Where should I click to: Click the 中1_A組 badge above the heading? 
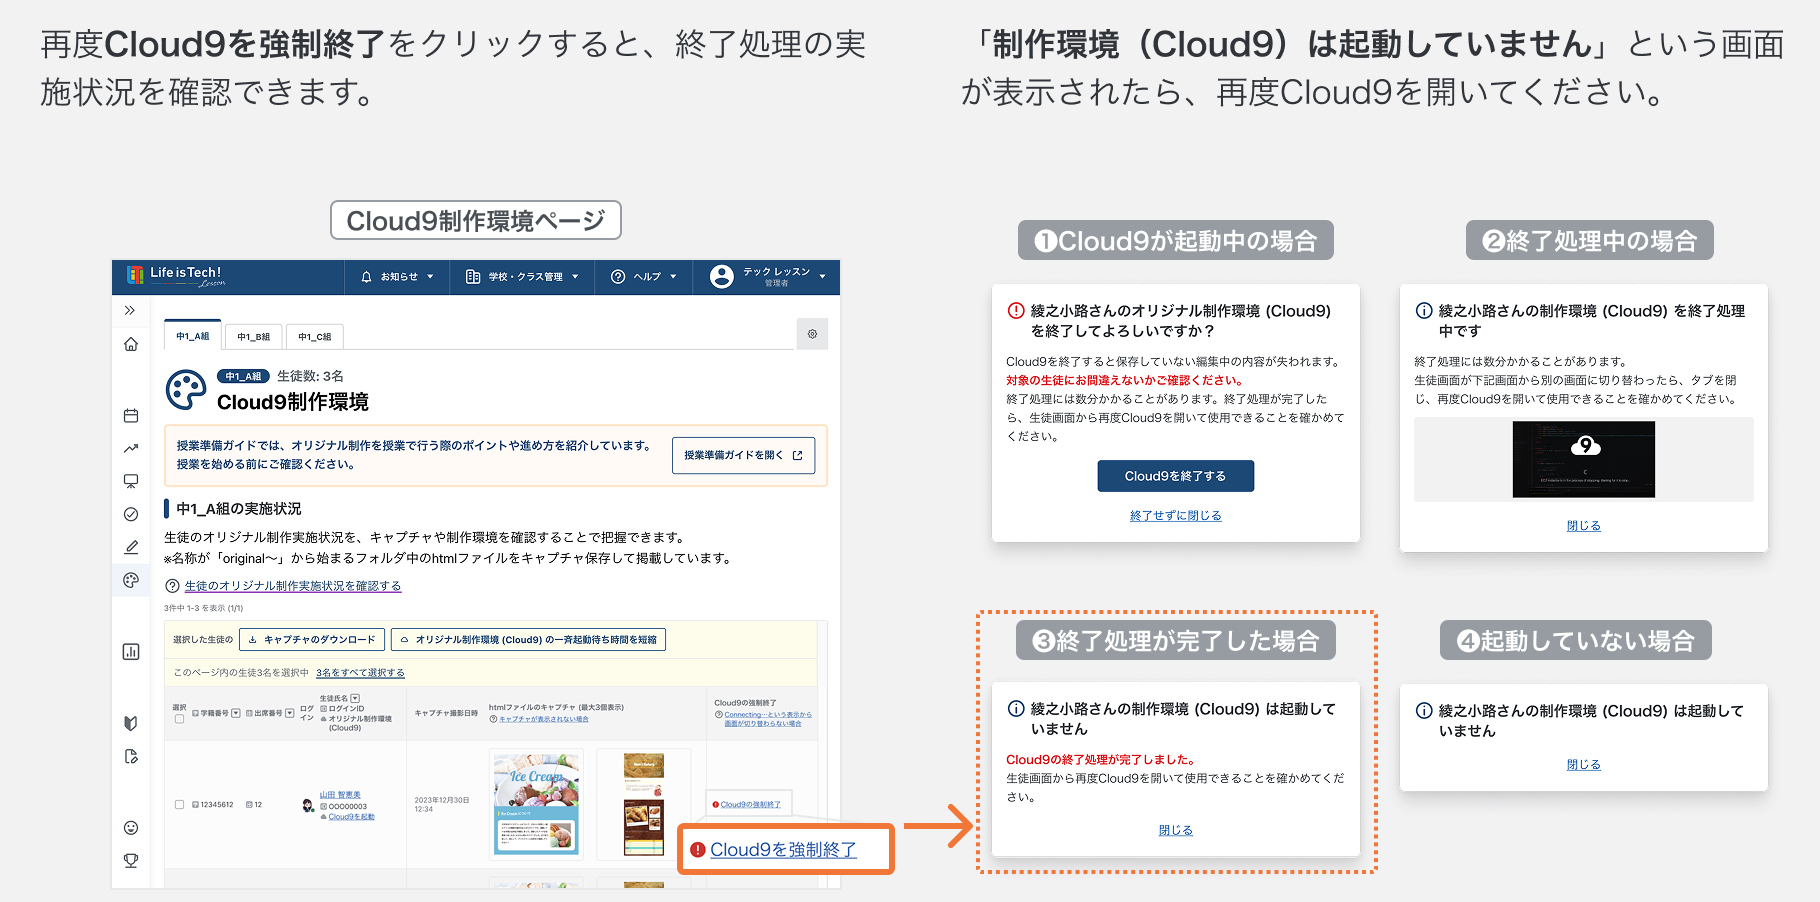point(243,376)
